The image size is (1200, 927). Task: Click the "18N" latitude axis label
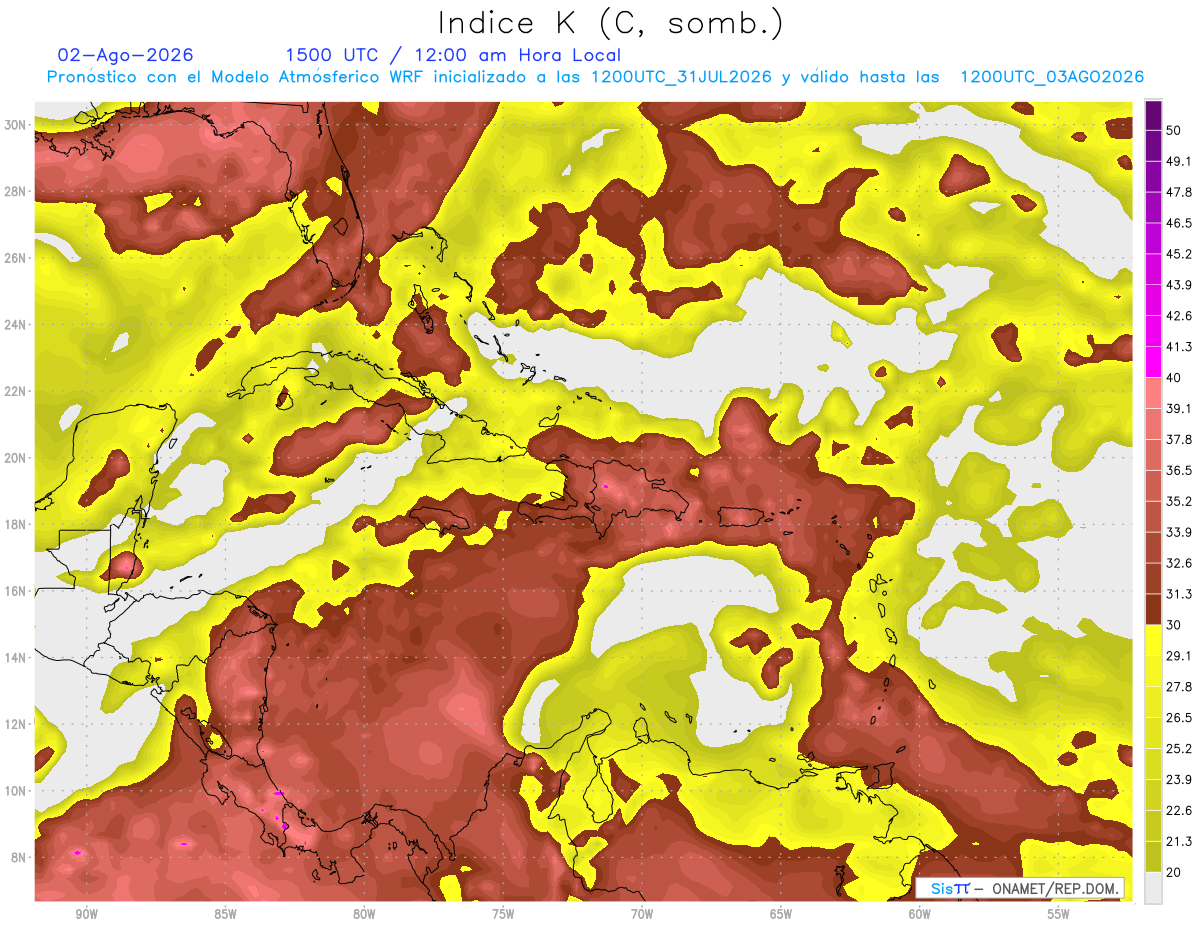click(x=16, y=525)
